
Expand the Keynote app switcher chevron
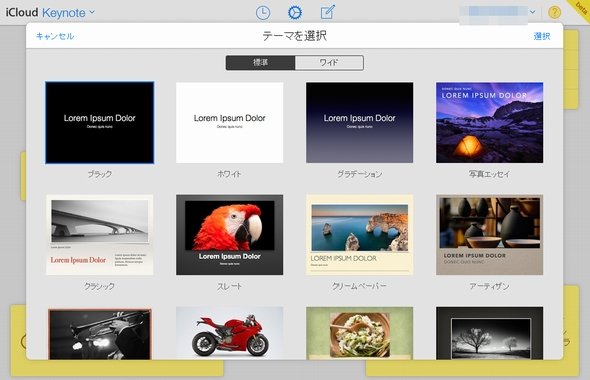pos(92,12)
